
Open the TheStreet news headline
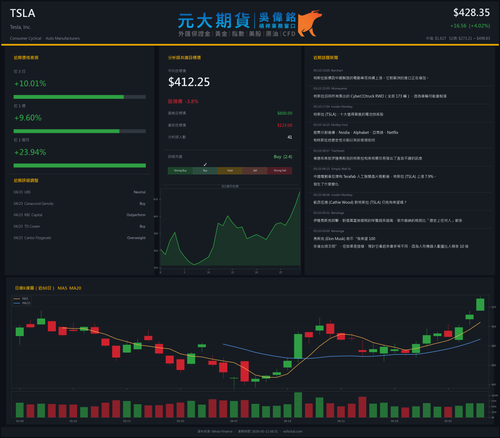(x=367, y=158)
